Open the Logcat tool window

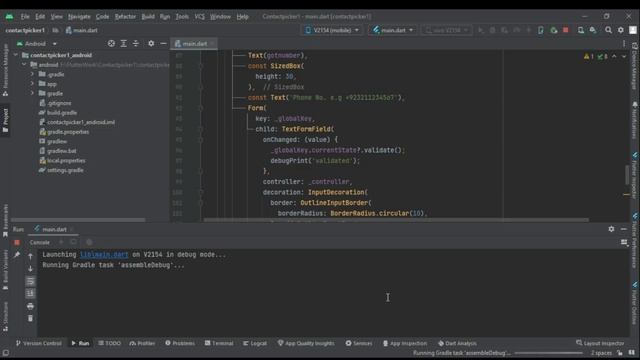pos(255,343)
